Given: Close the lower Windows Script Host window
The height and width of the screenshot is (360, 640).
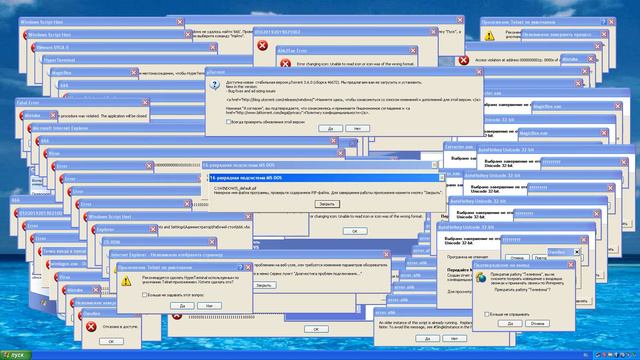Looking at the screenshot, I should (248, 216).
